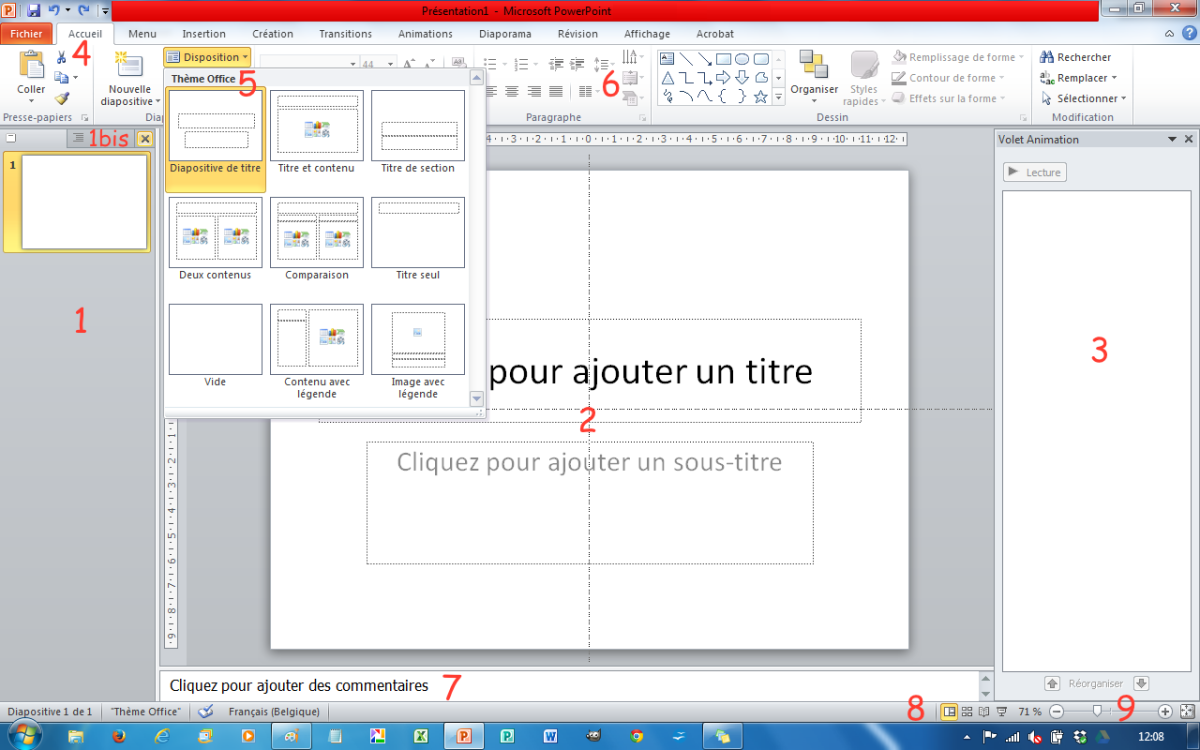Open Excel from the taskbar
The height and width of the screenshot is (750, 1200).
[421, 736]
